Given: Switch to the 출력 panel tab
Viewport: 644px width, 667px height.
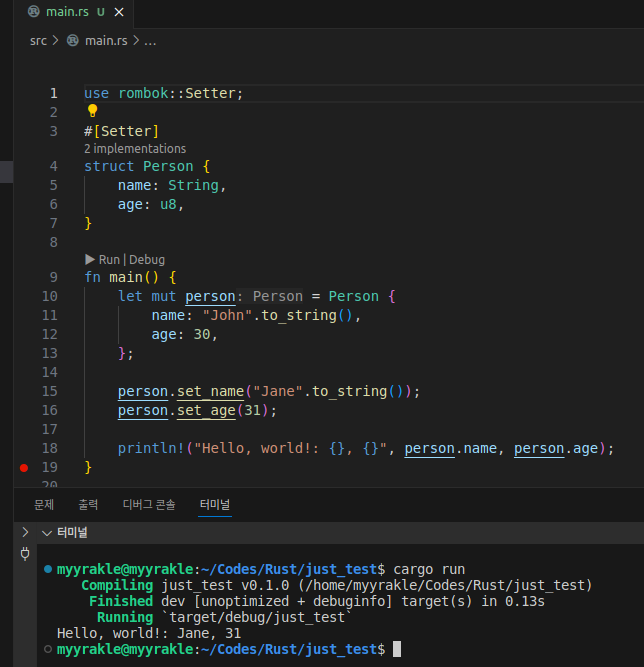Looking at the screenshot, I should [88, 505].
